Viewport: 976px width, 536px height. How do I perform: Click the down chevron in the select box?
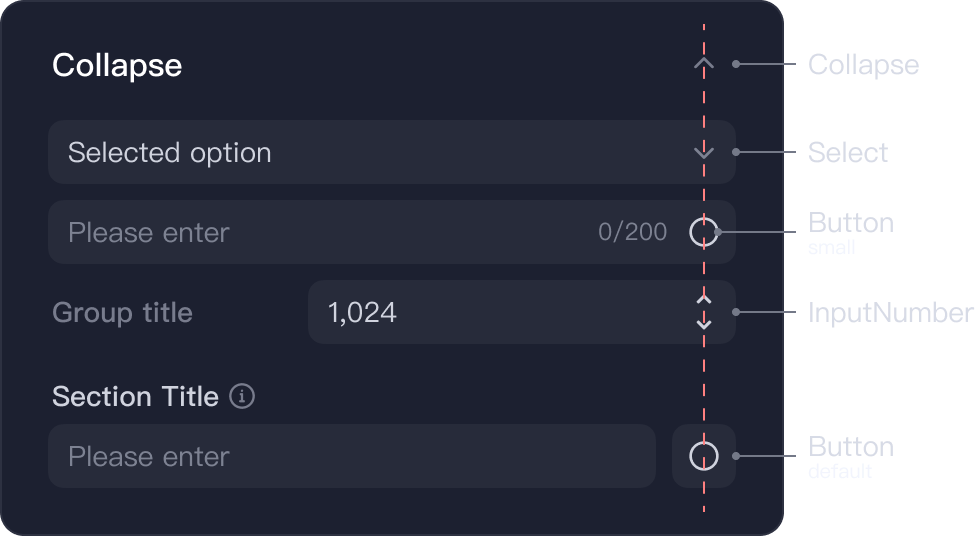(x=704, y=153)
